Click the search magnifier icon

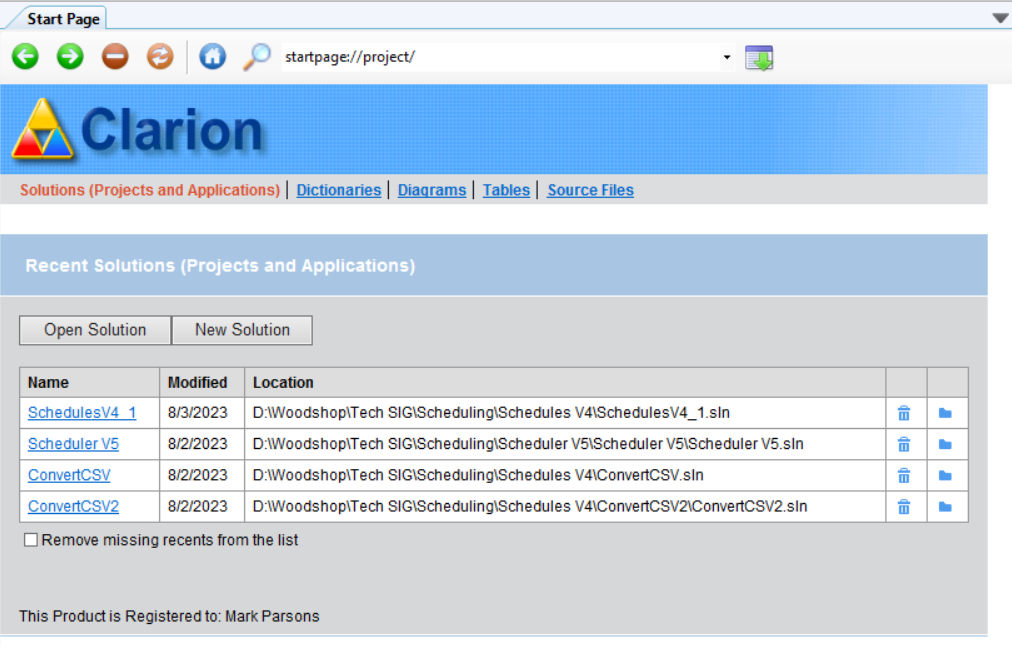point(257,56)
